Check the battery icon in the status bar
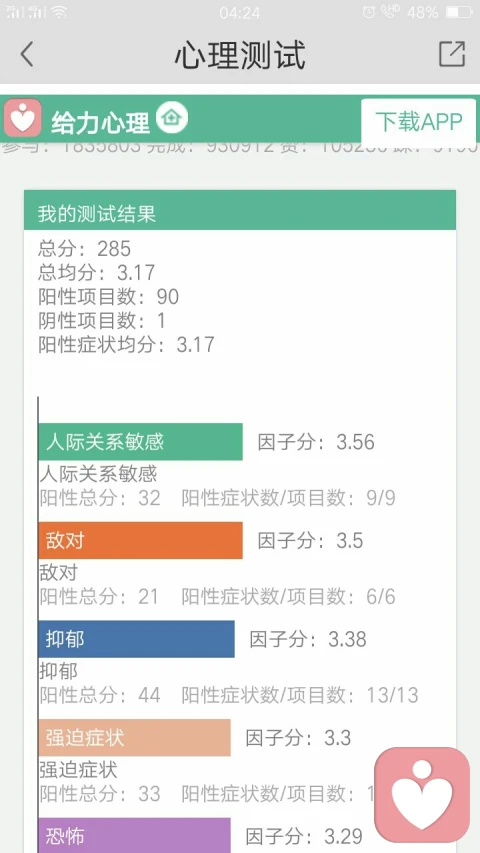 point(459,12)
